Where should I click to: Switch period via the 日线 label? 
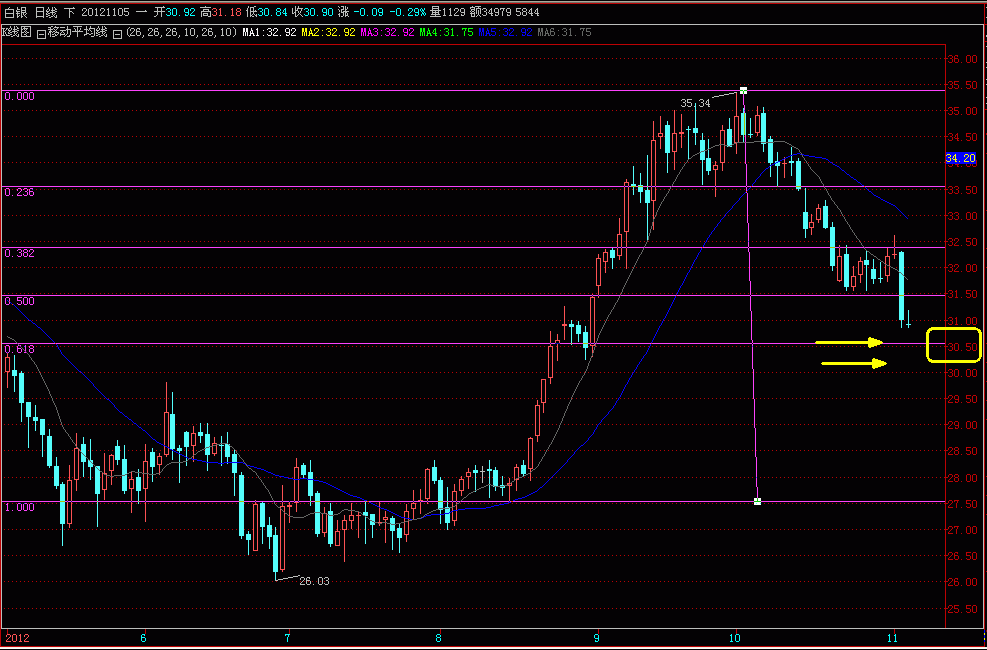click(45, 13)
